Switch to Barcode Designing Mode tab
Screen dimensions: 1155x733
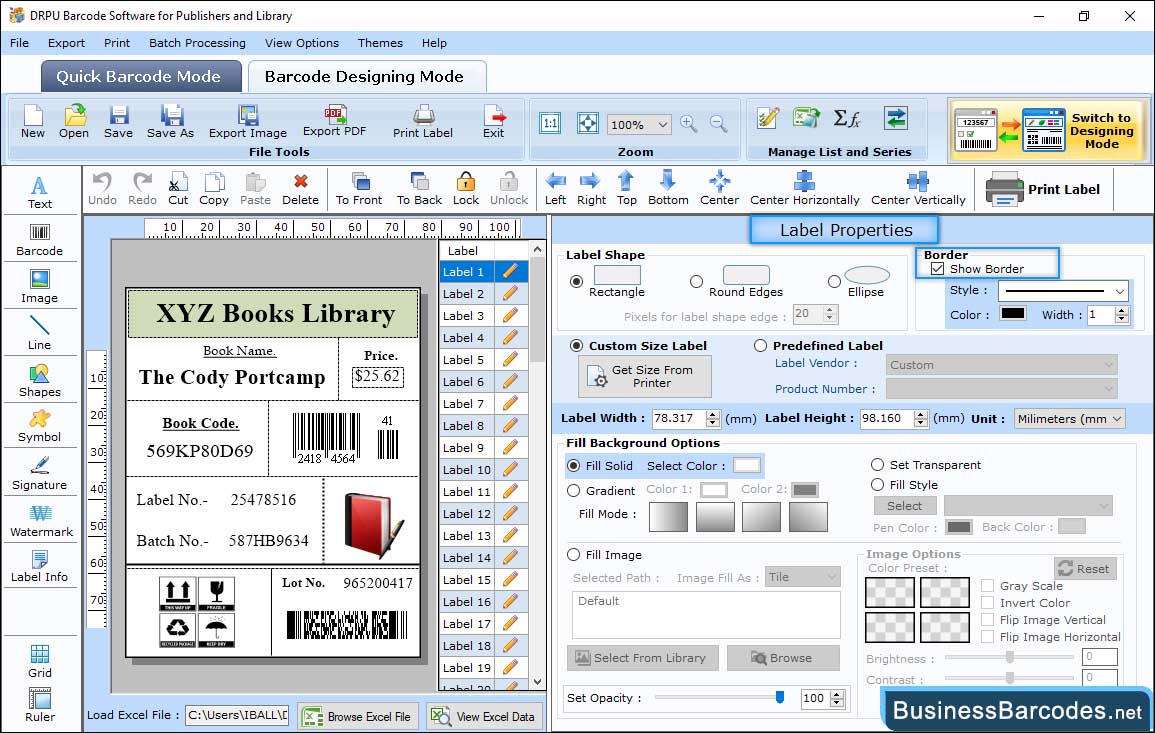click(366, 77)
